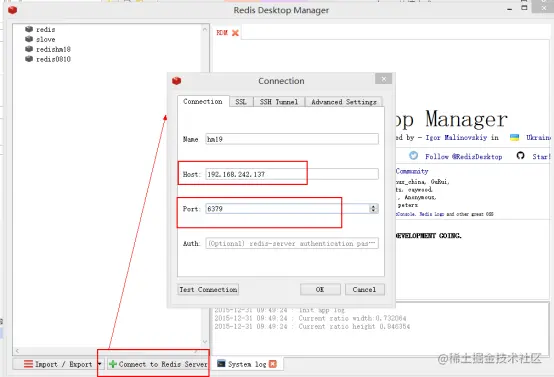
Task: Open the Import / Export dropdown arrow
Action: tap(100, 364)
